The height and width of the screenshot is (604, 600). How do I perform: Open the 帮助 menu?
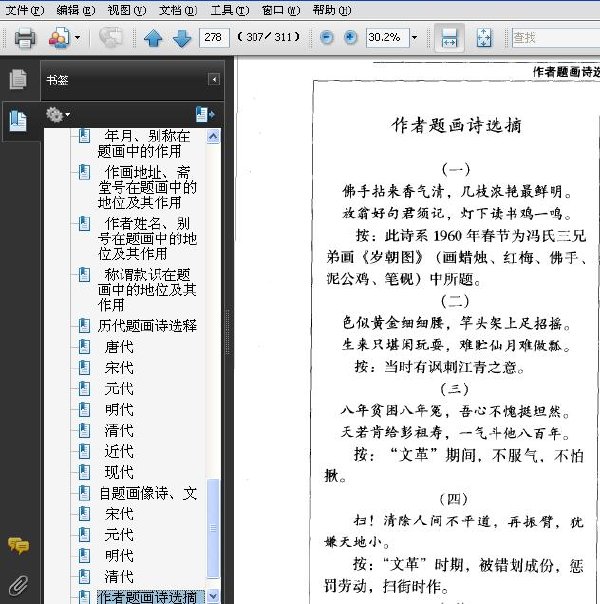point(332,10)
